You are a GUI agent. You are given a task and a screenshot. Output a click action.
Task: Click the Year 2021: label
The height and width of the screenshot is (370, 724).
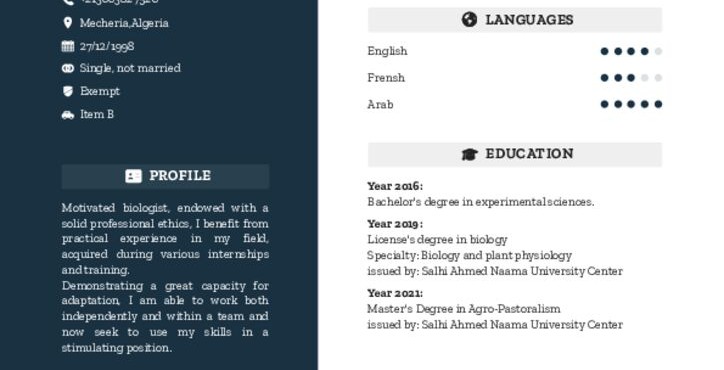pos(395,293)
